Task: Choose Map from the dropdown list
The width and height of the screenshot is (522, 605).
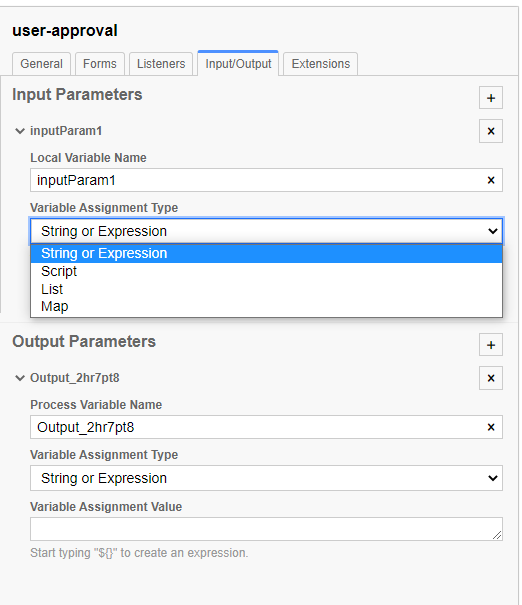Action: pos(266,306)
